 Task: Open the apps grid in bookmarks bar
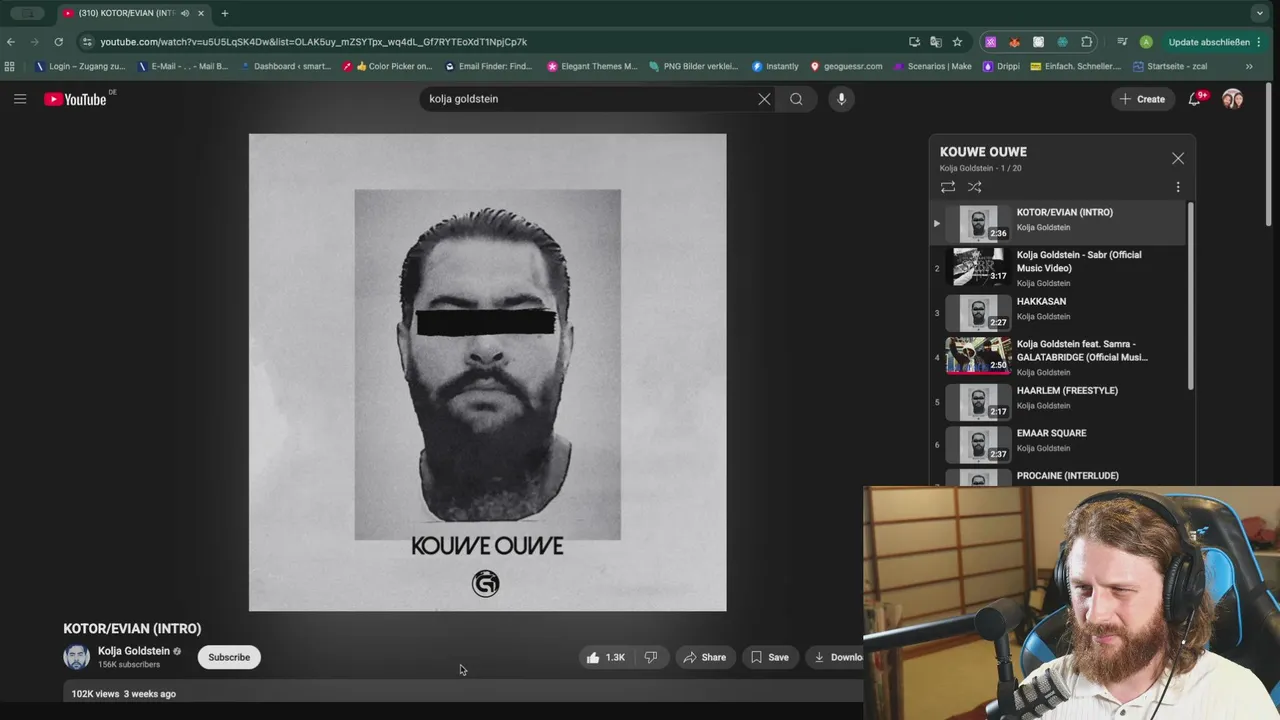coord(10,66)
